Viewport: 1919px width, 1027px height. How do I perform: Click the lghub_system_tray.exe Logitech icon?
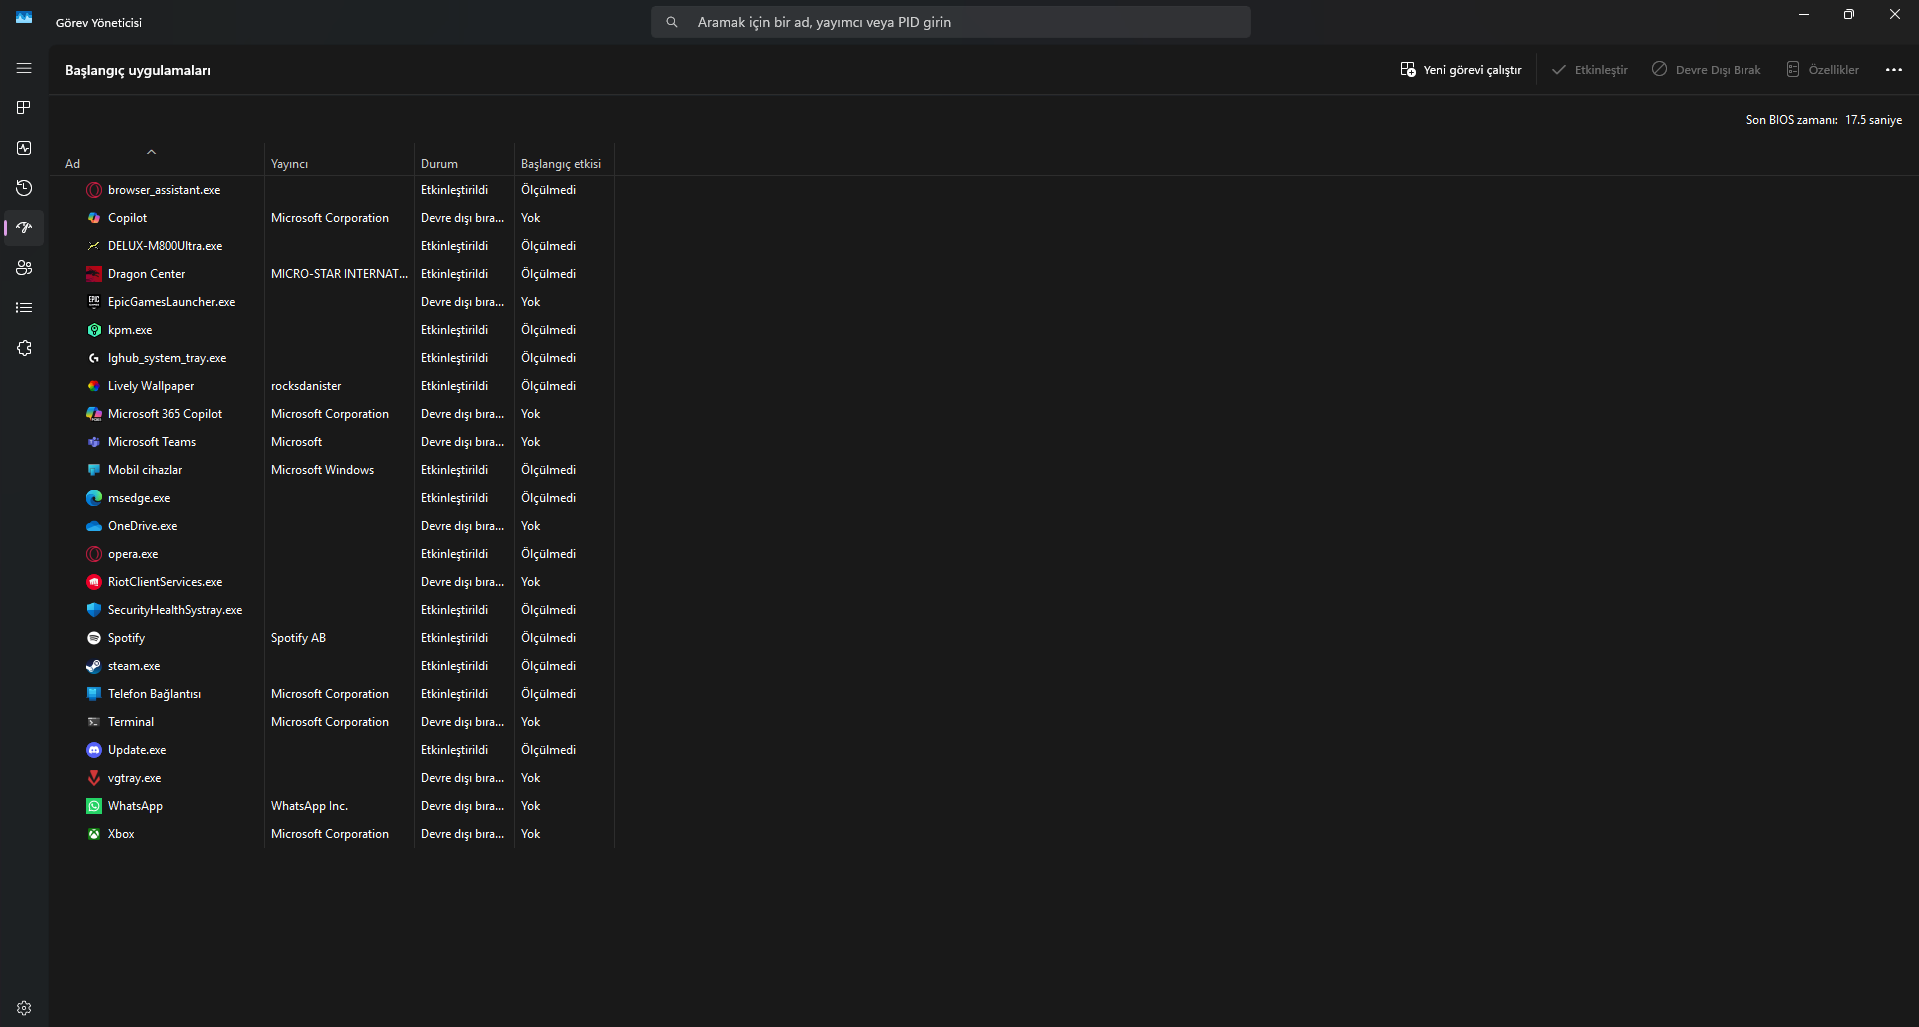94,358
